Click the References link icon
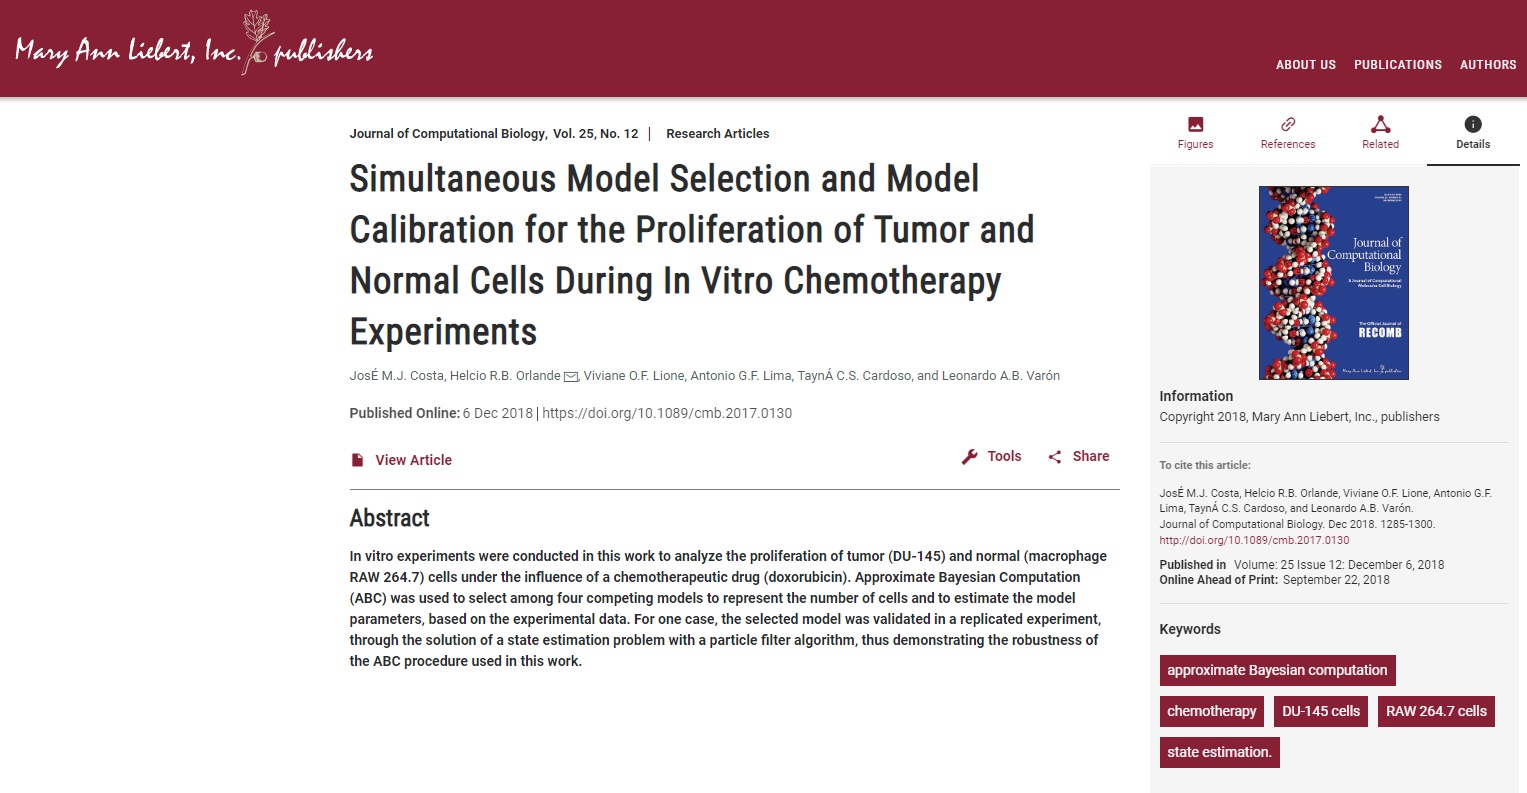This screenshot has height=793, width=1527. (1288, 125)
